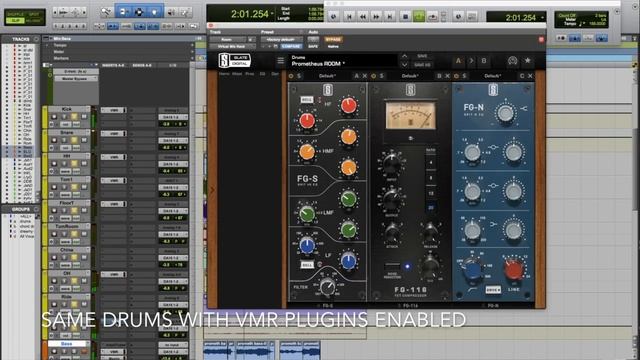Click the star favorites icon in VMR

coord(527,61)
